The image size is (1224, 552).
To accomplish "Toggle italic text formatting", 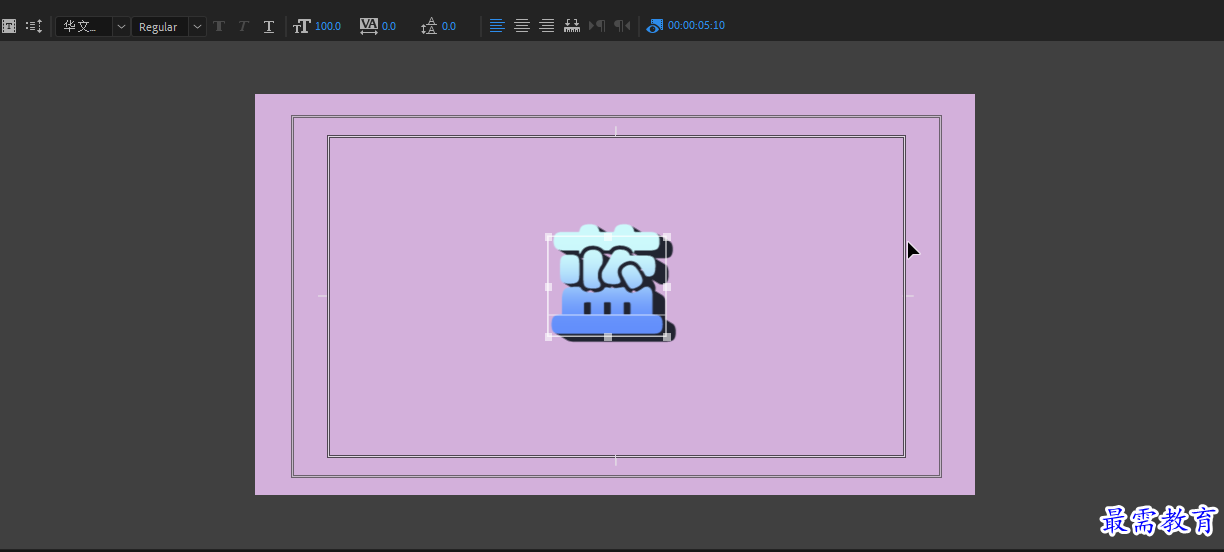I will (x=243, y=26).
